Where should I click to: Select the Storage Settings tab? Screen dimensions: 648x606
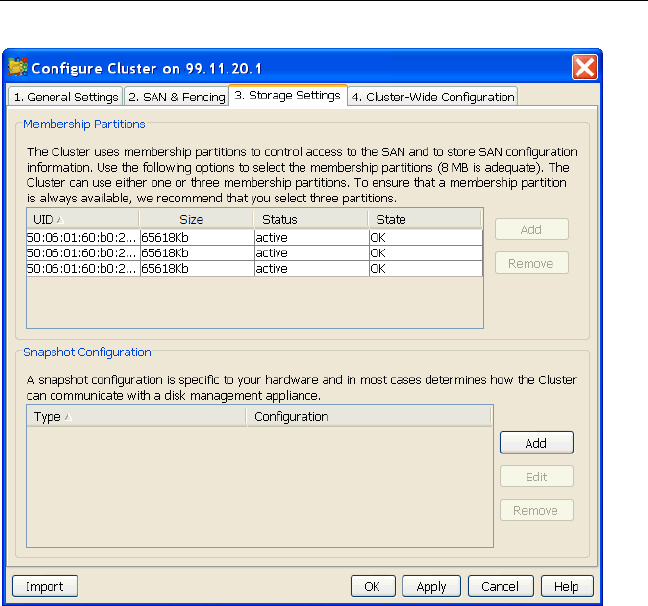pos(287,96)
